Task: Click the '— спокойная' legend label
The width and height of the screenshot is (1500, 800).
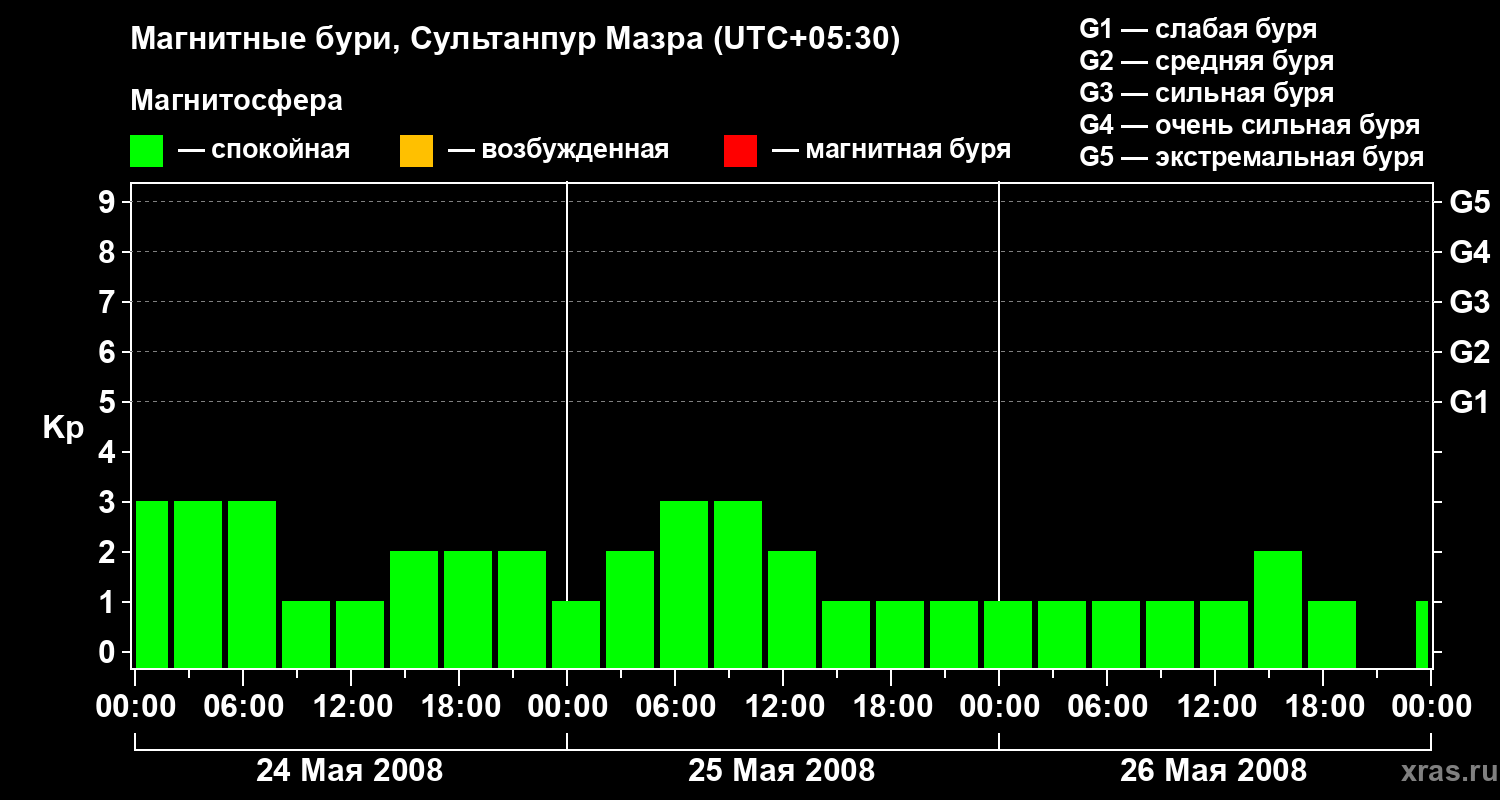Action: [264, 150]
